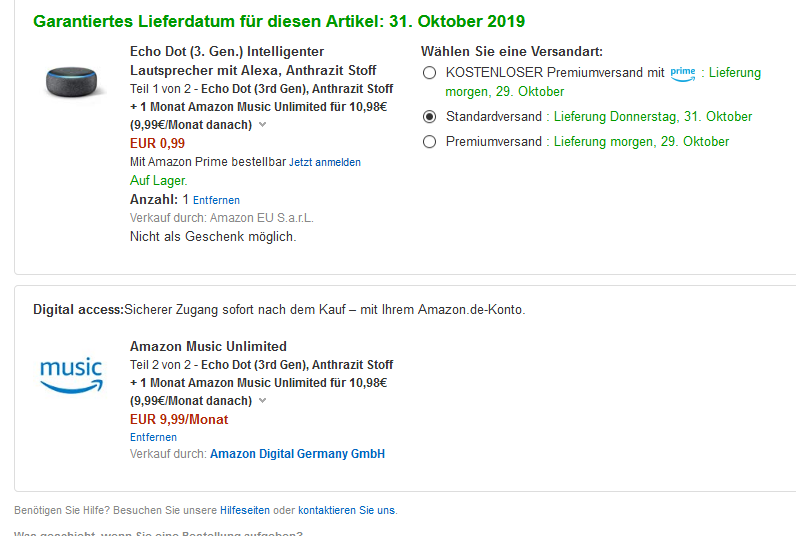Open the Amazon Digital Germany GmbH seller link
The image size is (796, 536).
click(x=297, y=454)
